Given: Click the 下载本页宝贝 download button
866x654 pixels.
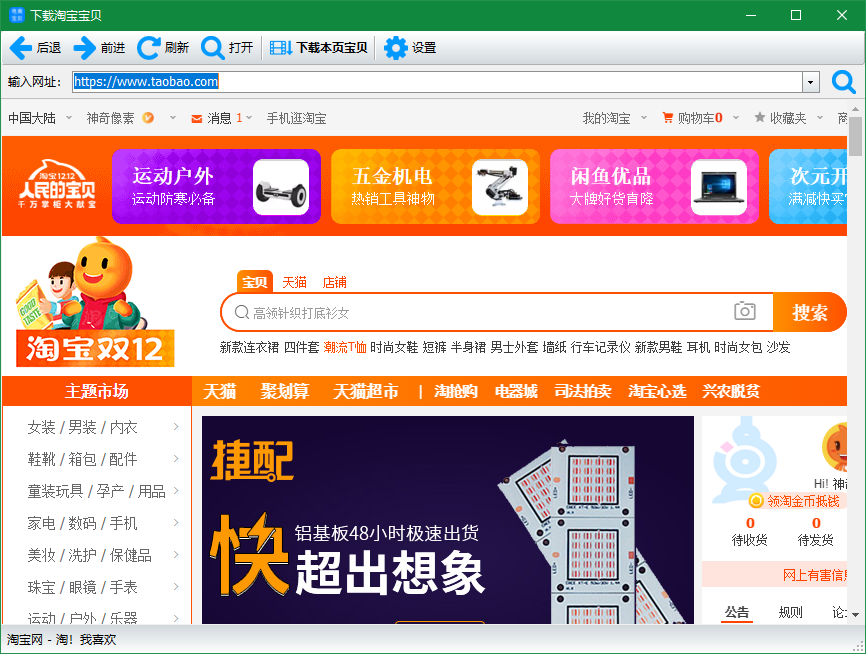Looking at the screenshot, I should (x=319, y=48).
